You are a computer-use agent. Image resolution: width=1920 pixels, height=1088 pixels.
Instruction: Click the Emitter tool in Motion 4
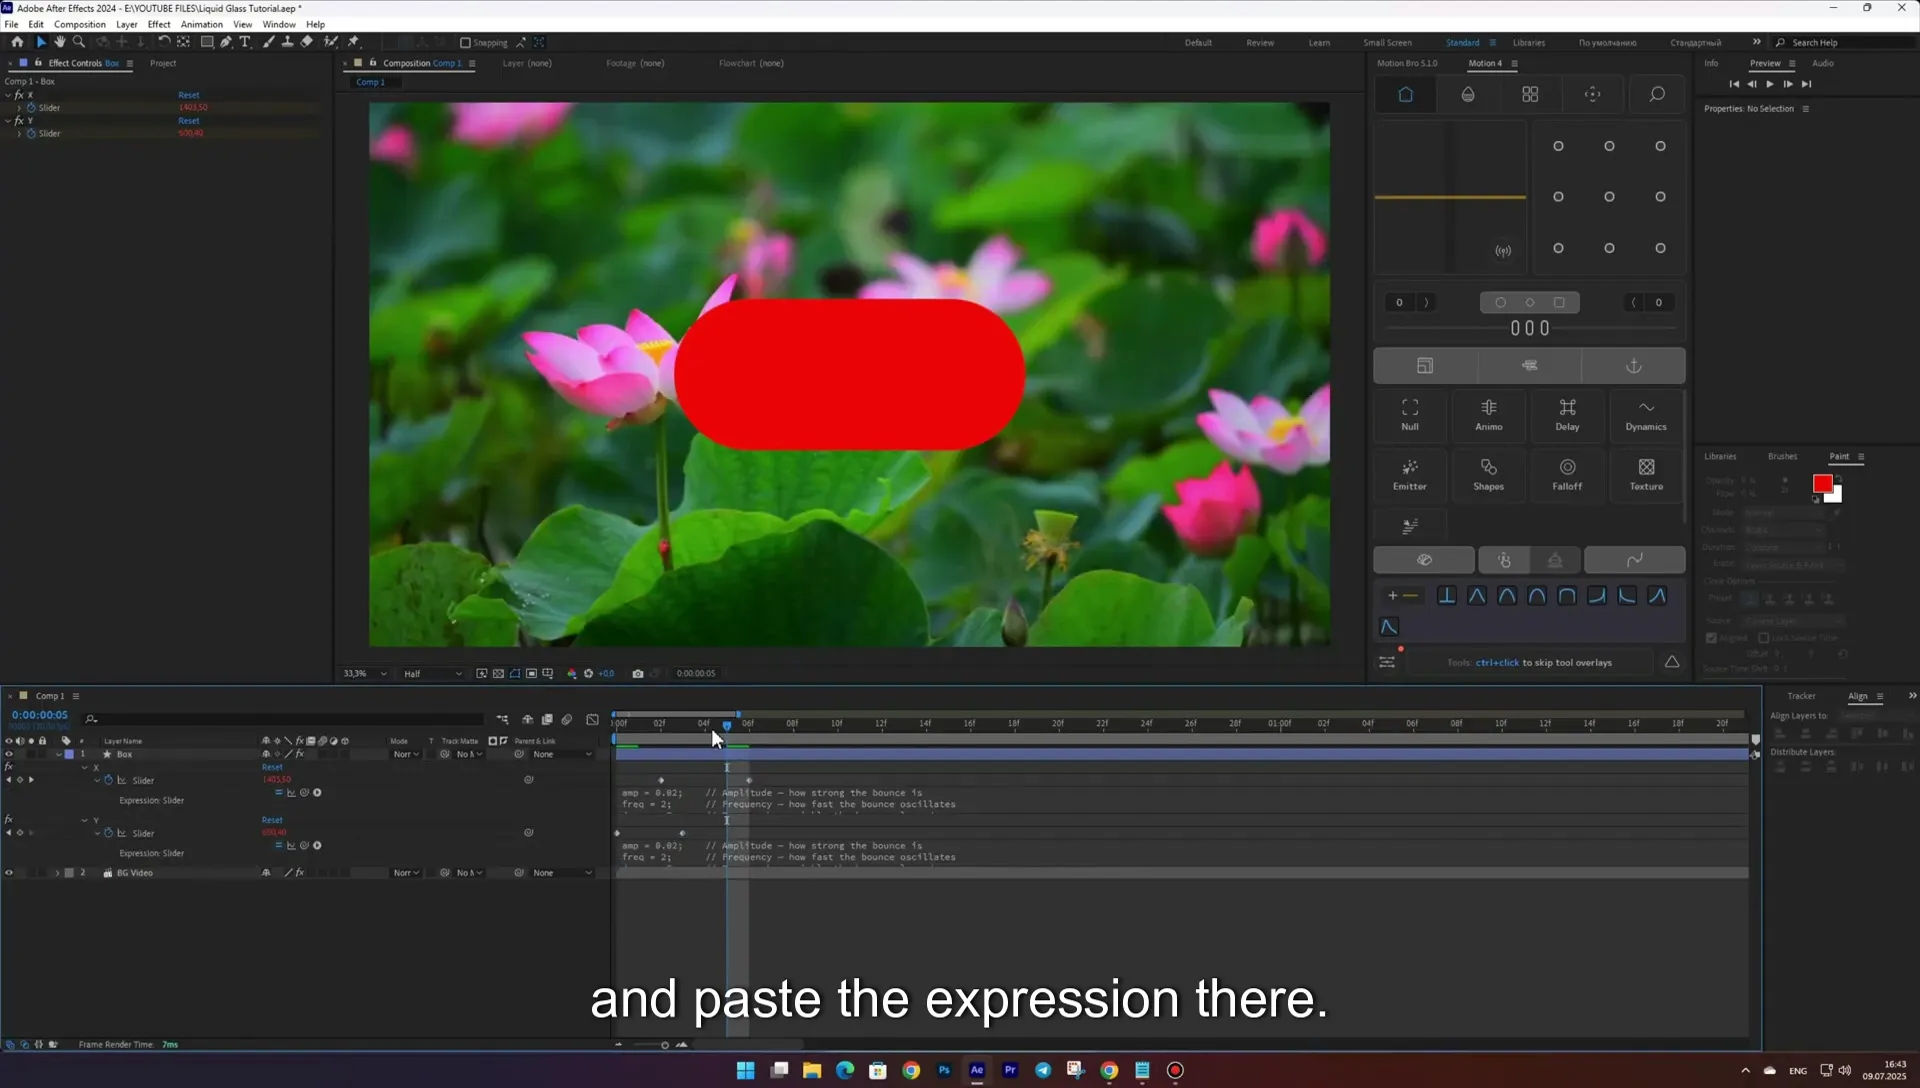point(1410,475)
